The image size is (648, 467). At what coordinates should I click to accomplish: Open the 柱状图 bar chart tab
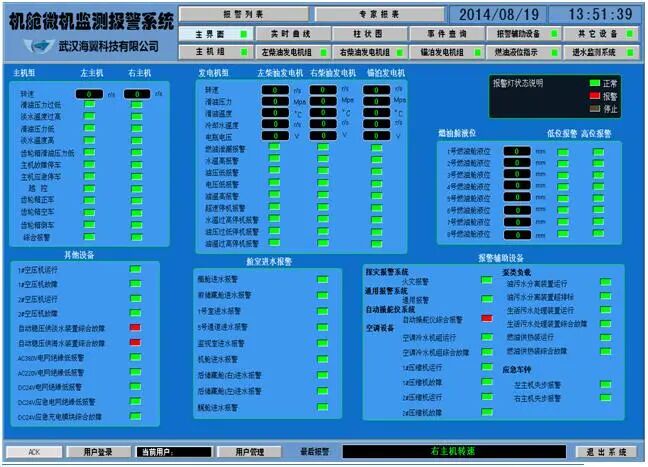click(370, 34)
